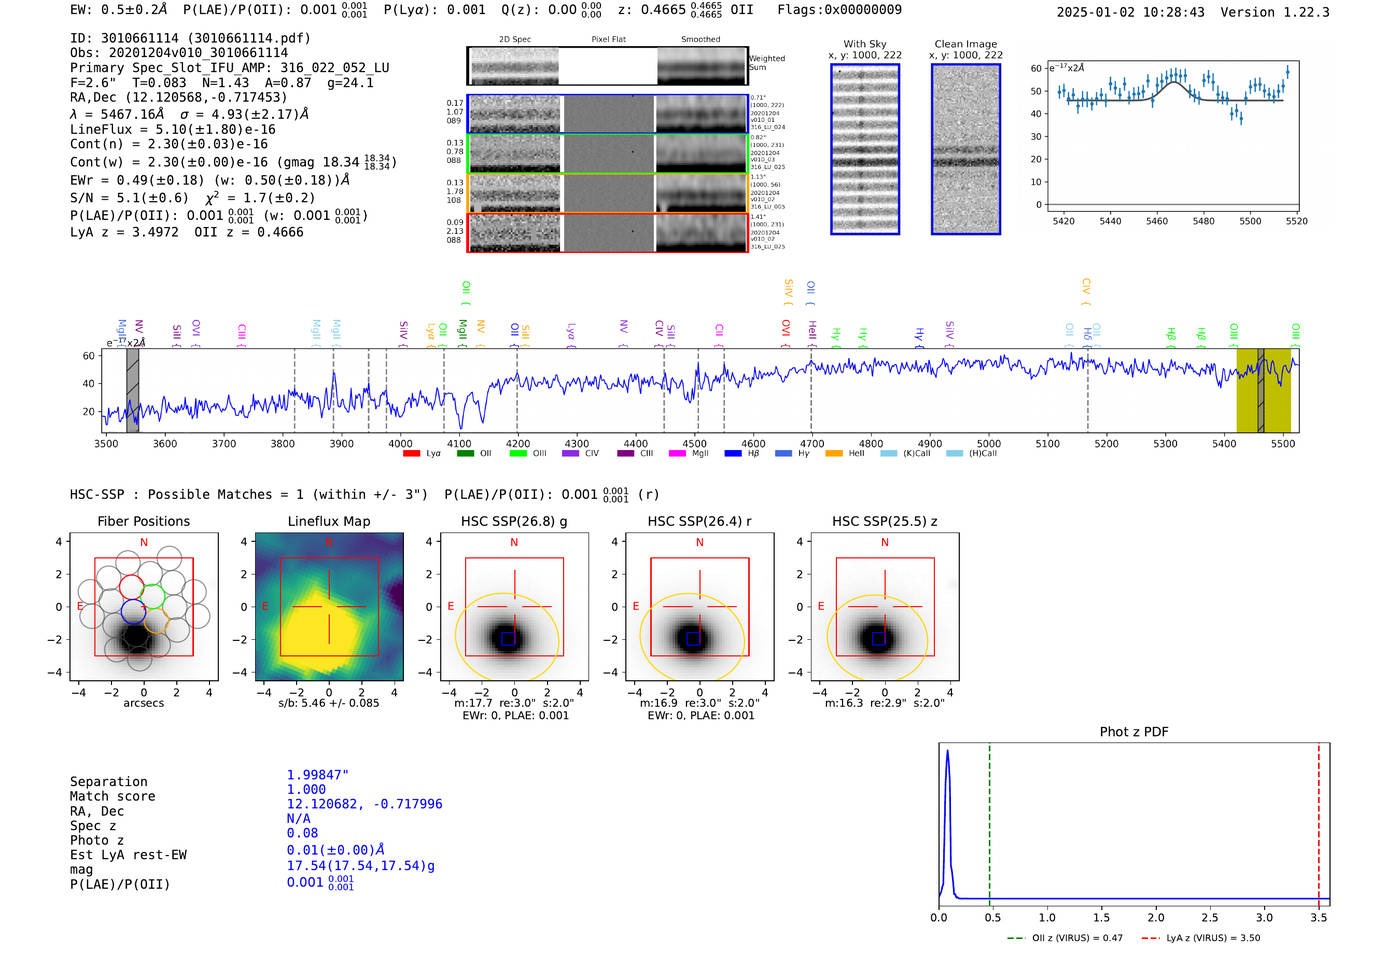The width and height of the screenshot is (1400, 953).
Task: Click the Primary Spec_Slot_IFU_AMP line
Action: [230, 68]
